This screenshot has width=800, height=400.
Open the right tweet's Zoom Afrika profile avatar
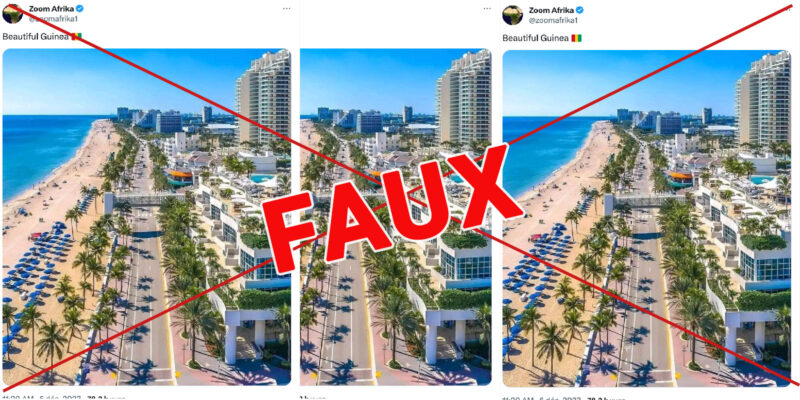point(512,15)
